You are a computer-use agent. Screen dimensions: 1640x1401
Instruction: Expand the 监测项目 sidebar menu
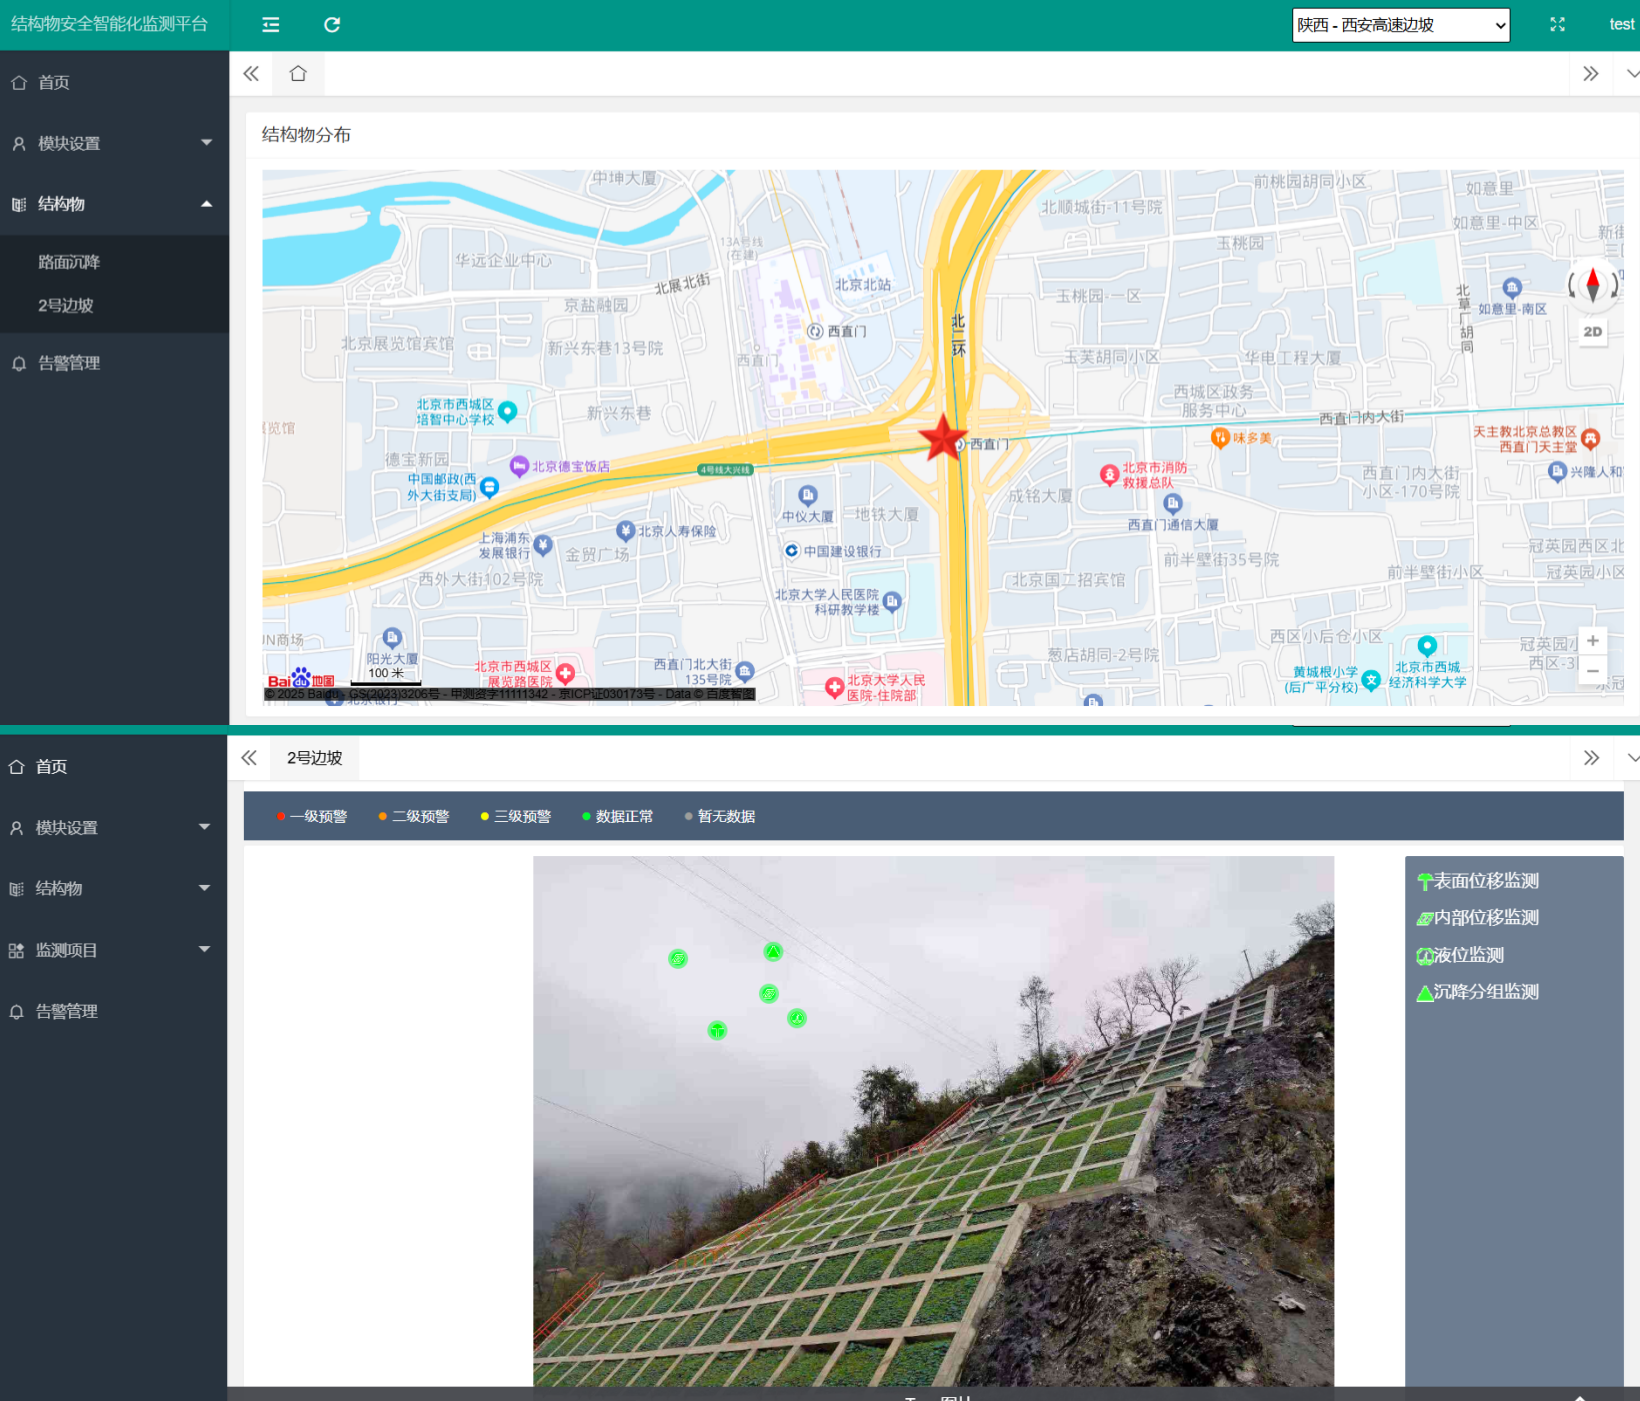coord(113,950)
